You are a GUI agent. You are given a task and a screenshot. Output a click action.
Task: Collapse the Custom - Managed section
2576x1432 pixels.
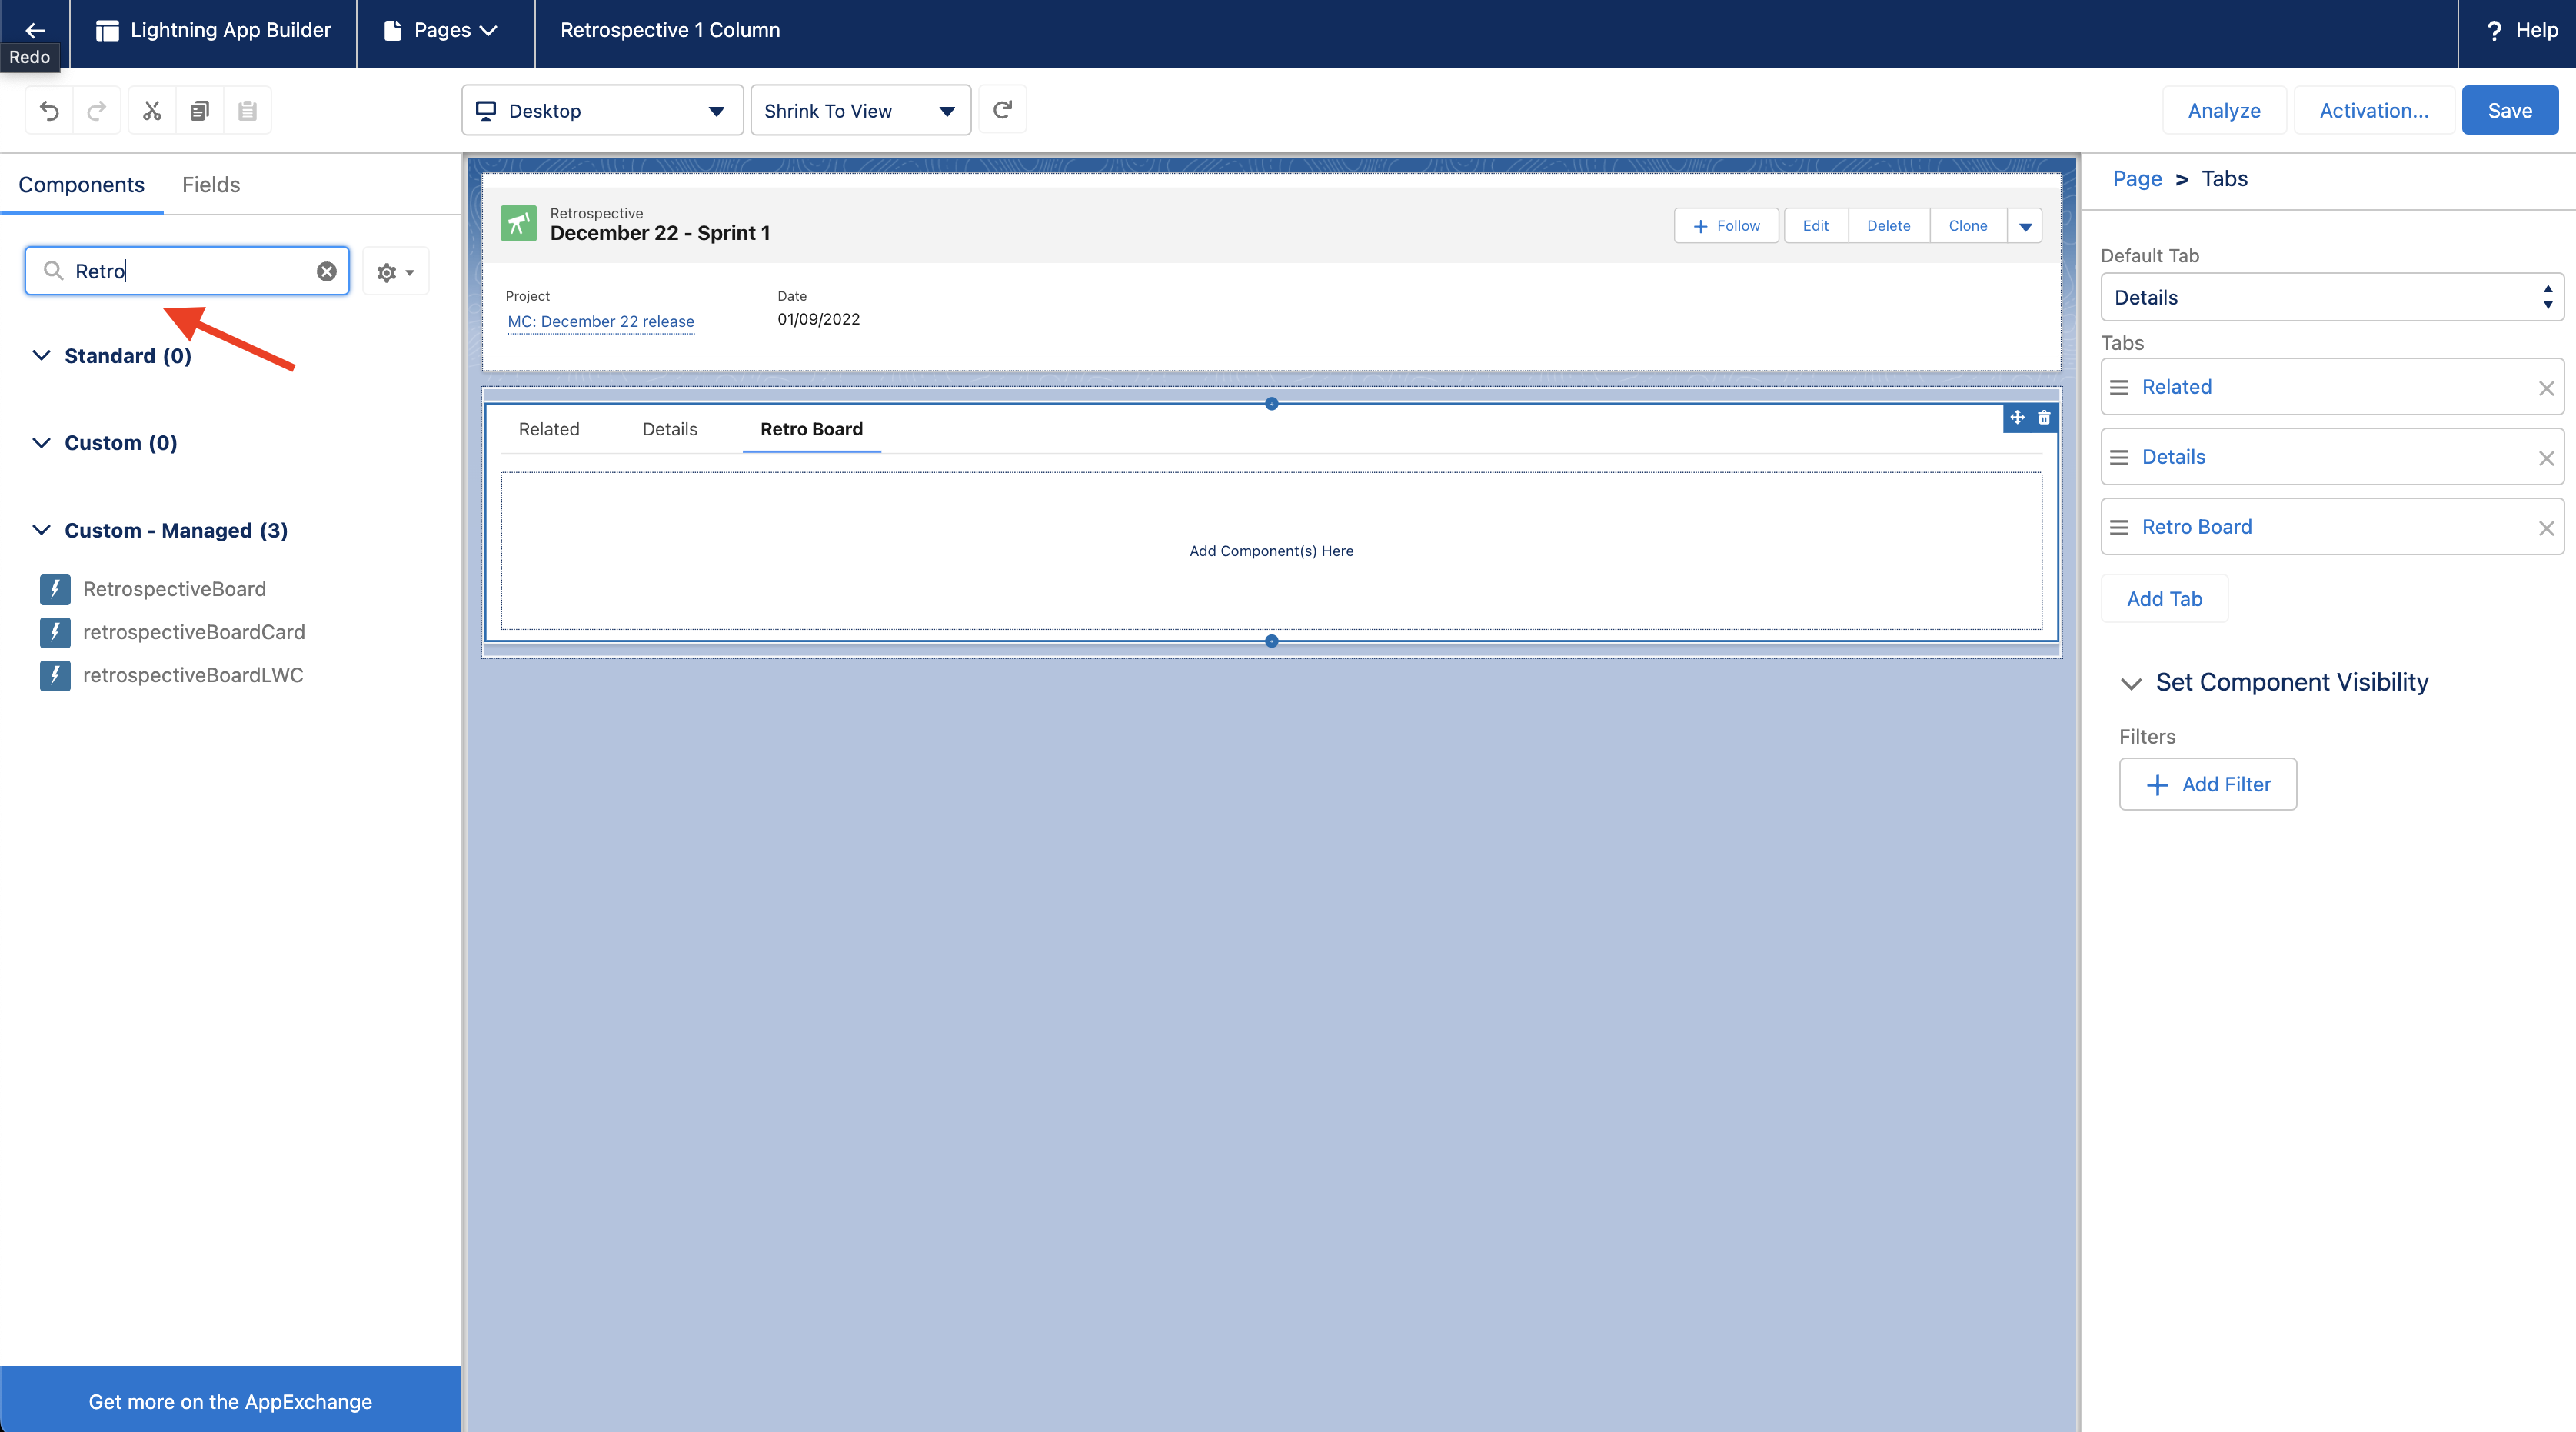coord(42,530)
